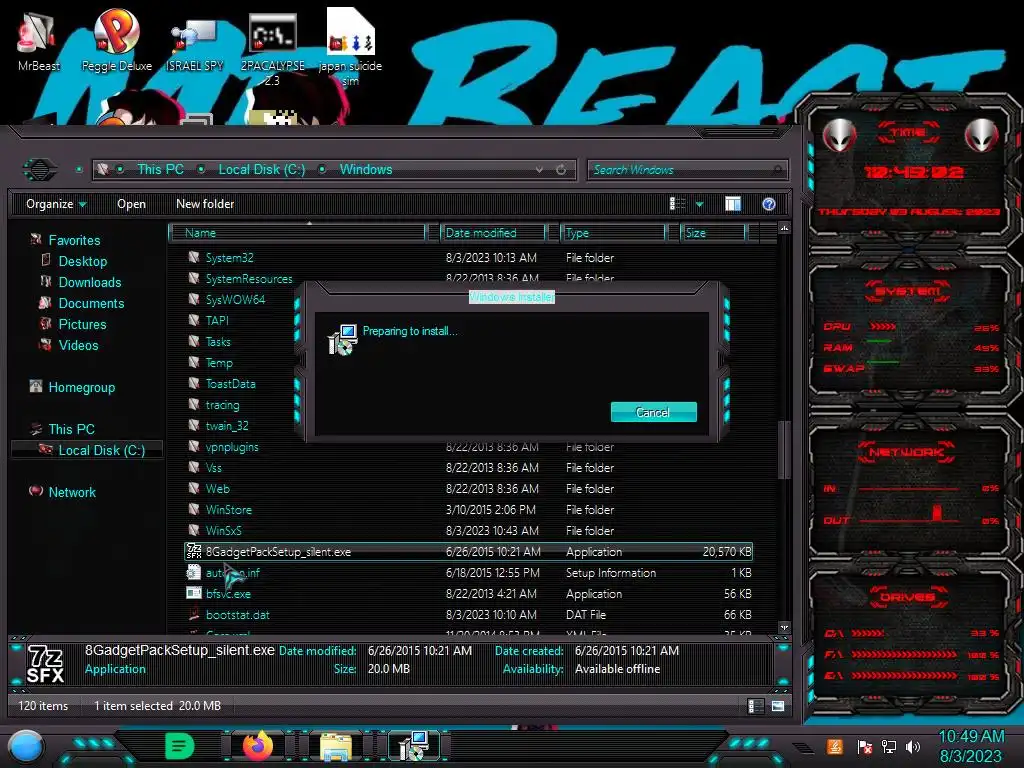Change view layout icon in toolbar
This screenshot has width=1024, height=768.
678,204
